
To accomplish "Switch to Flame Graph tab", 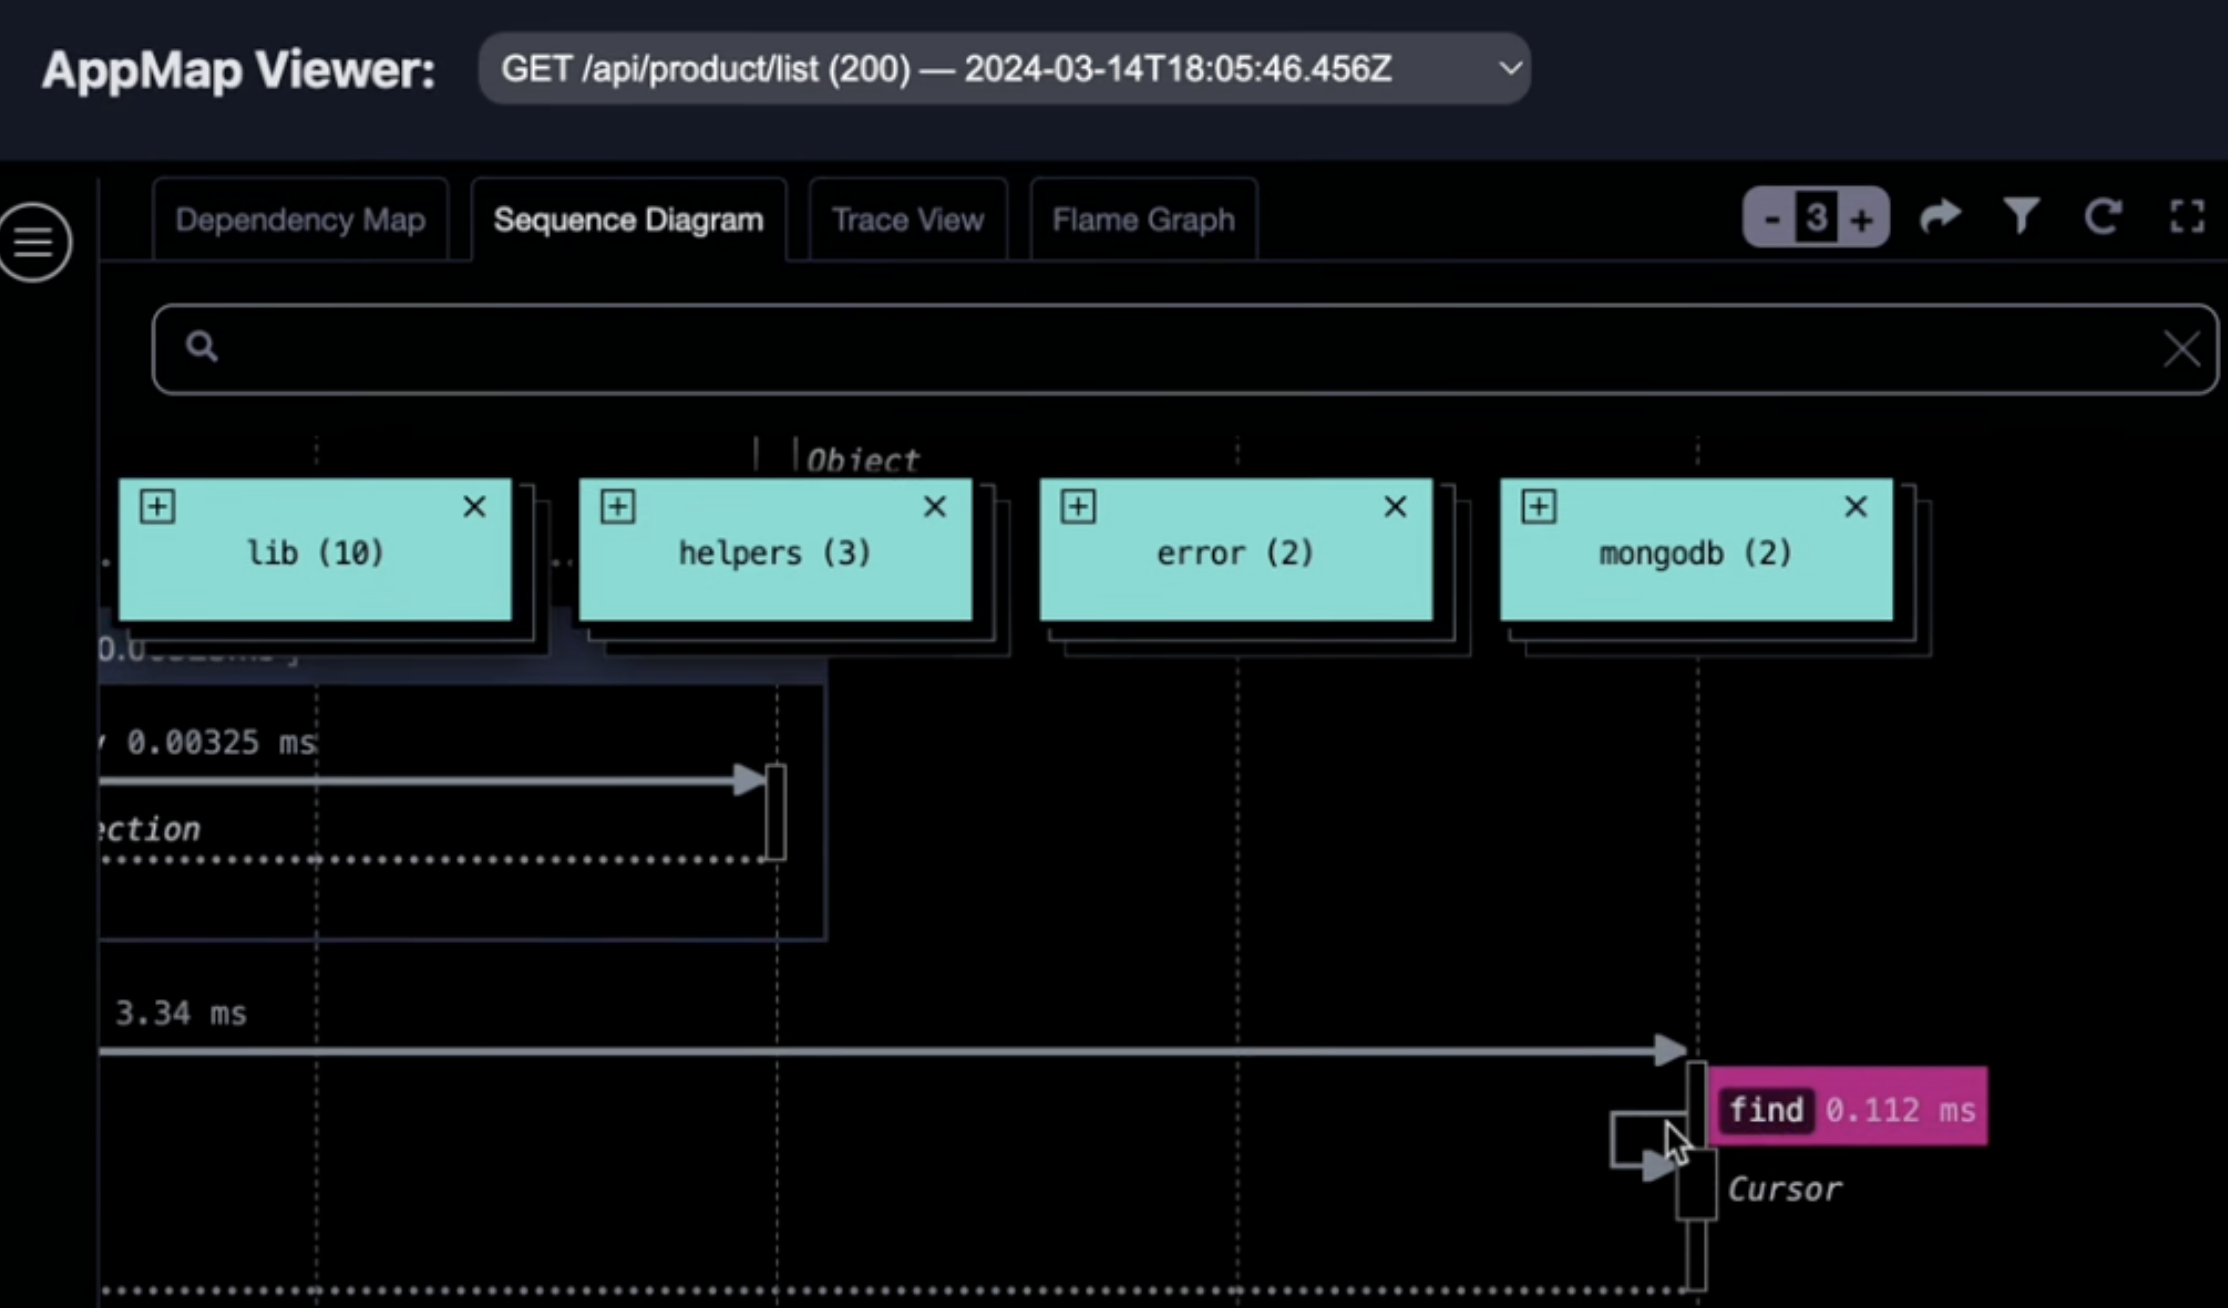I will tap(1143, 220).
